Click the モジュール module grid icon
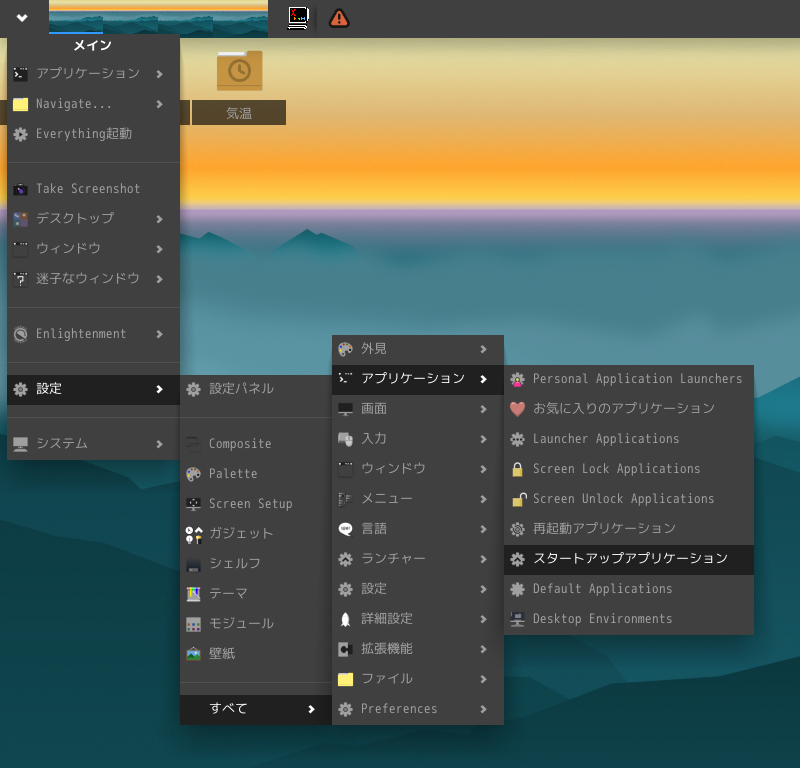Viewport: 800px width, 768px height. tap(193, 624)
